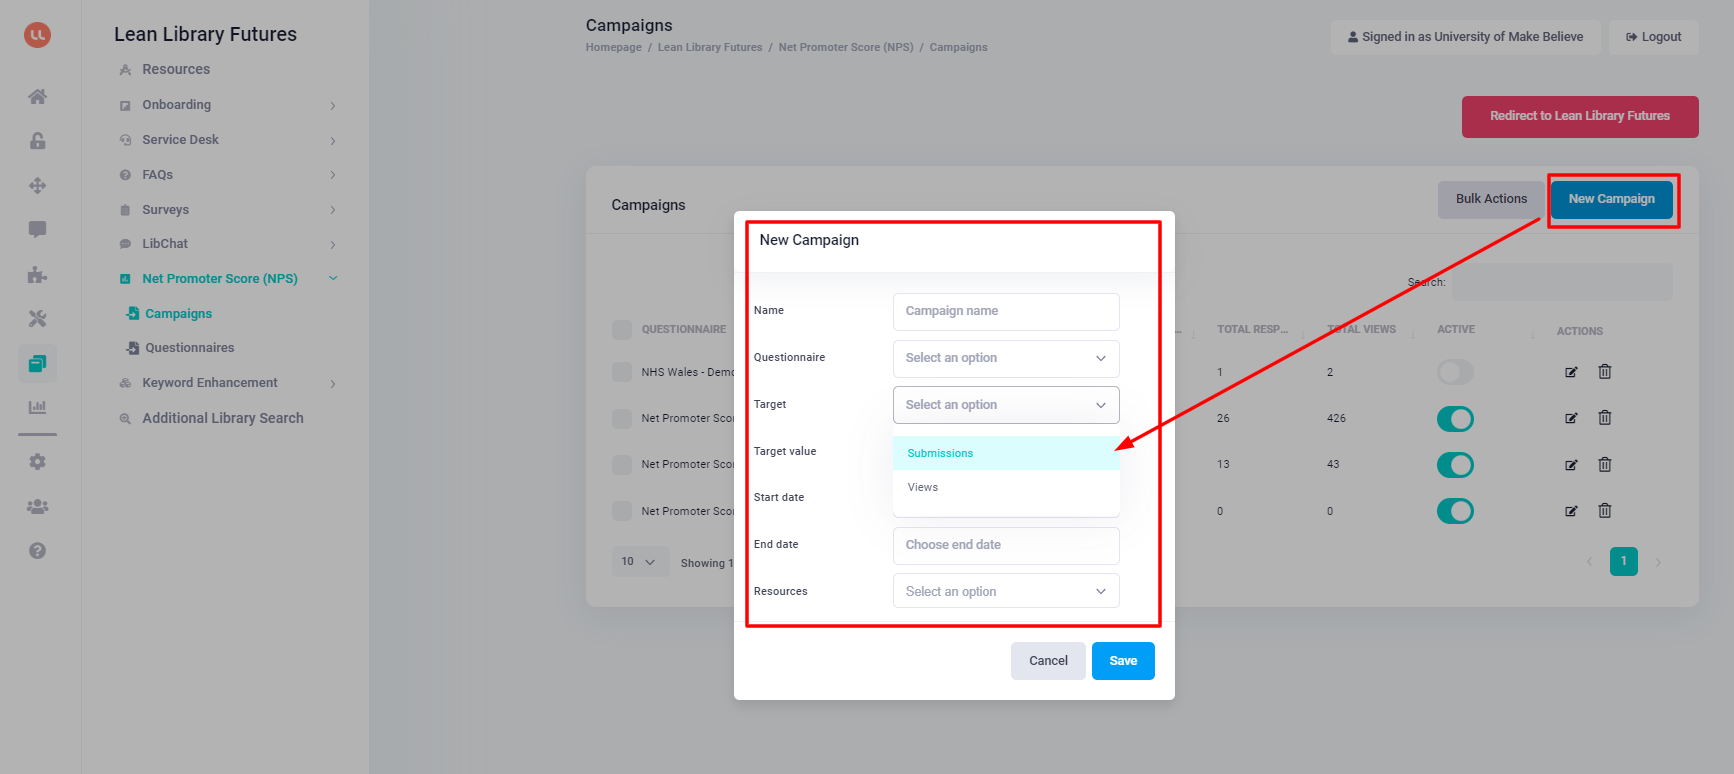This screenshot has width=1734, height=774.
Task: Delete the last campaign using trash icon
Action: tap(1605, 511)
